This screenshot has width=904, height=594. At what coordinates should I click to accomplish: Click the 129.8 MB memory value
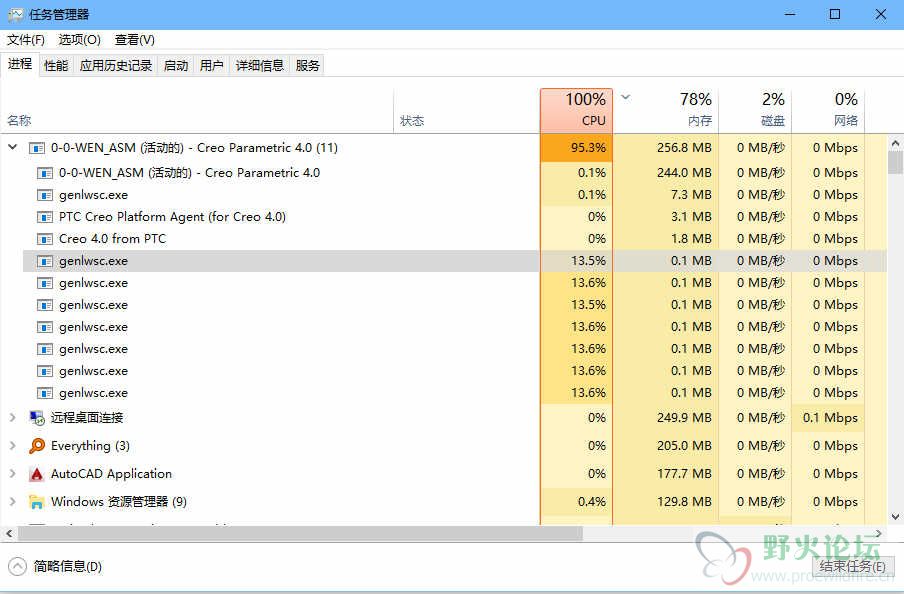pyautogui.click(x=684, y=502)
